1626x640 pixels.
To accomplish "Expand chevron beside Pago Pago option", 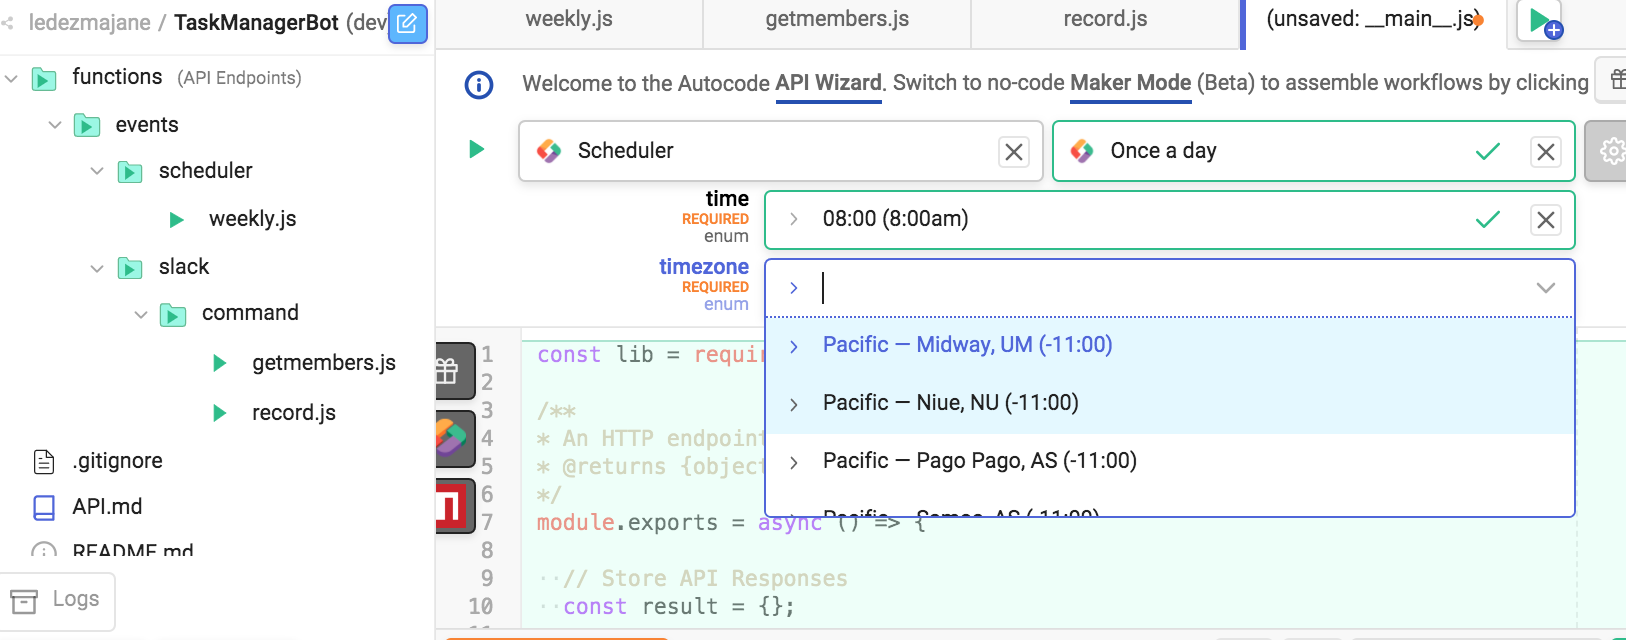I will click(x=794, y=462).
